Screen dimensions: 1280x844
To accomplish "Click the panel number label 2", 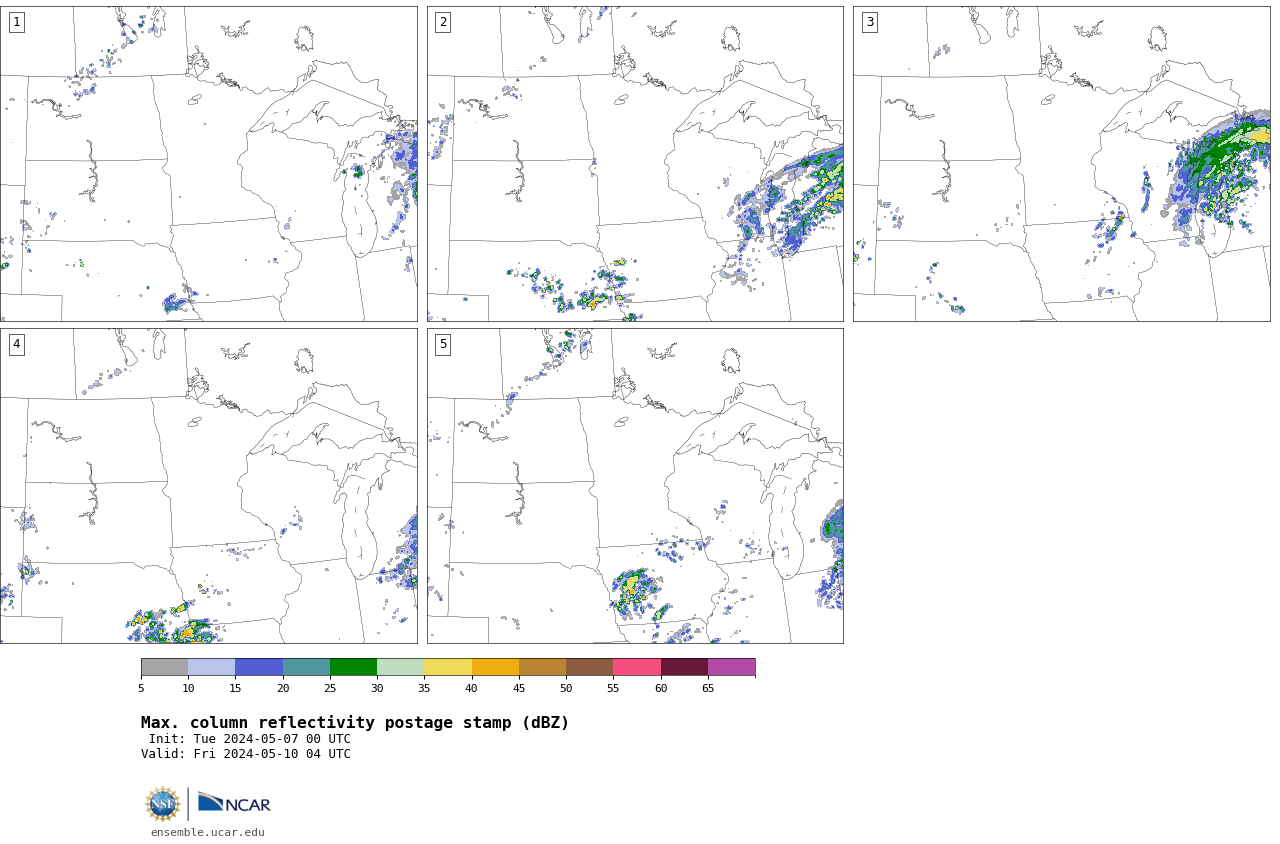I will (x=443, y=22).
